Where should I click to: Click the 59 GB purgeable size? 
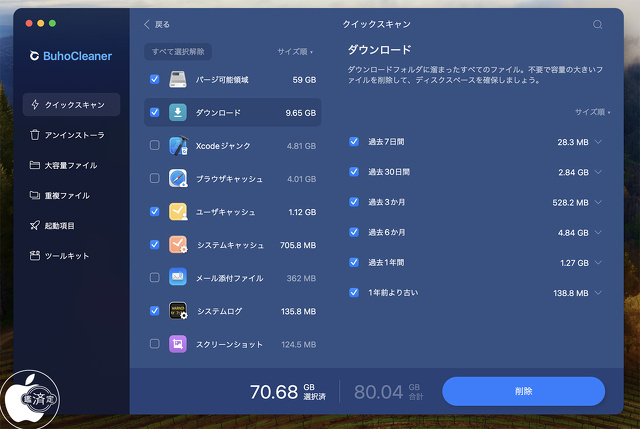304,80
